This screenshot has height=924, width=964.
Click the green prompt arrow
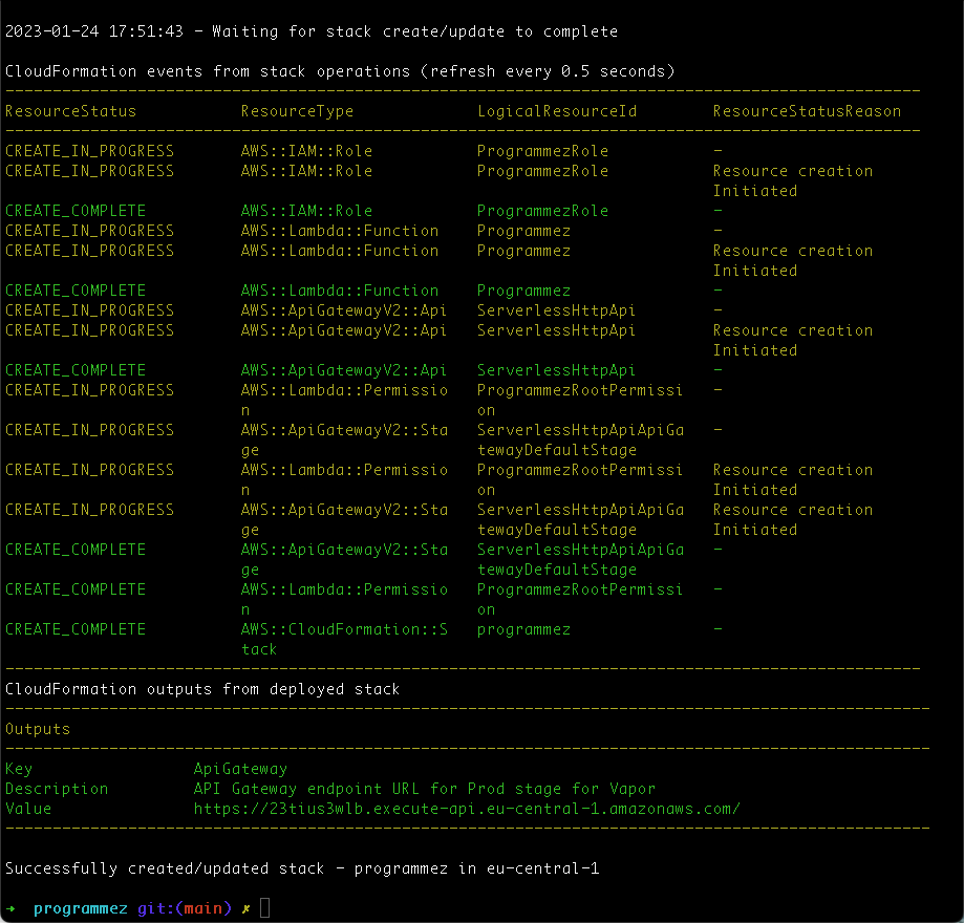(x=11, y=909)
